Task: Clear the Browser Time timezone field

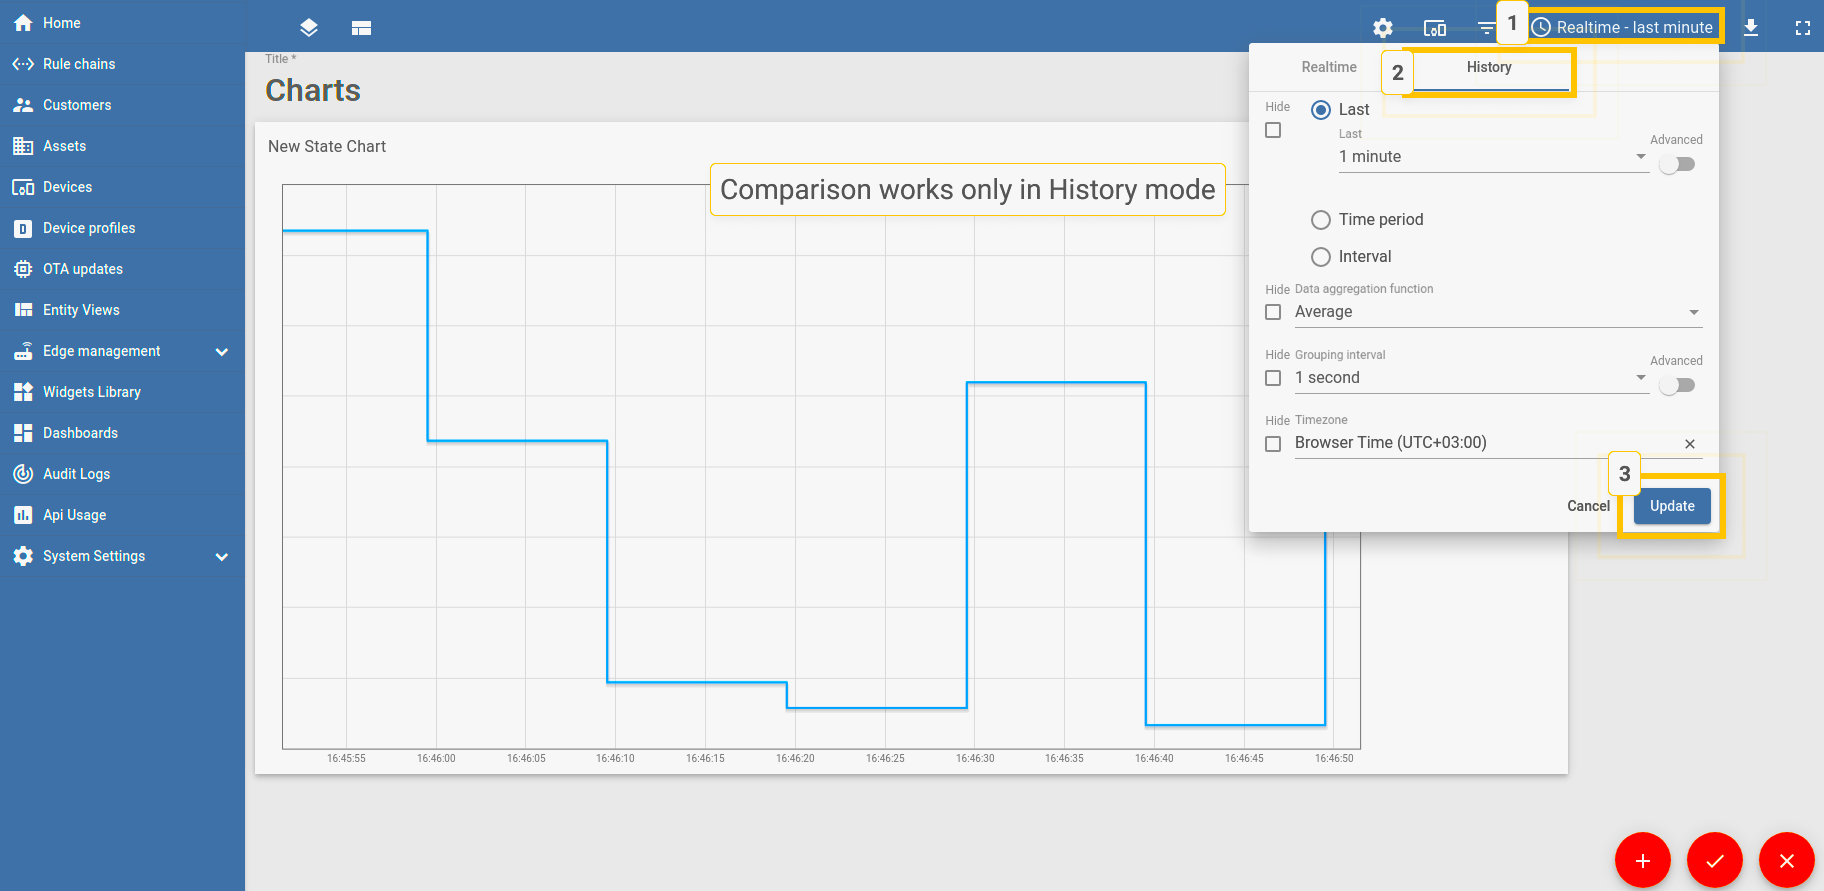Action: 1690,444
